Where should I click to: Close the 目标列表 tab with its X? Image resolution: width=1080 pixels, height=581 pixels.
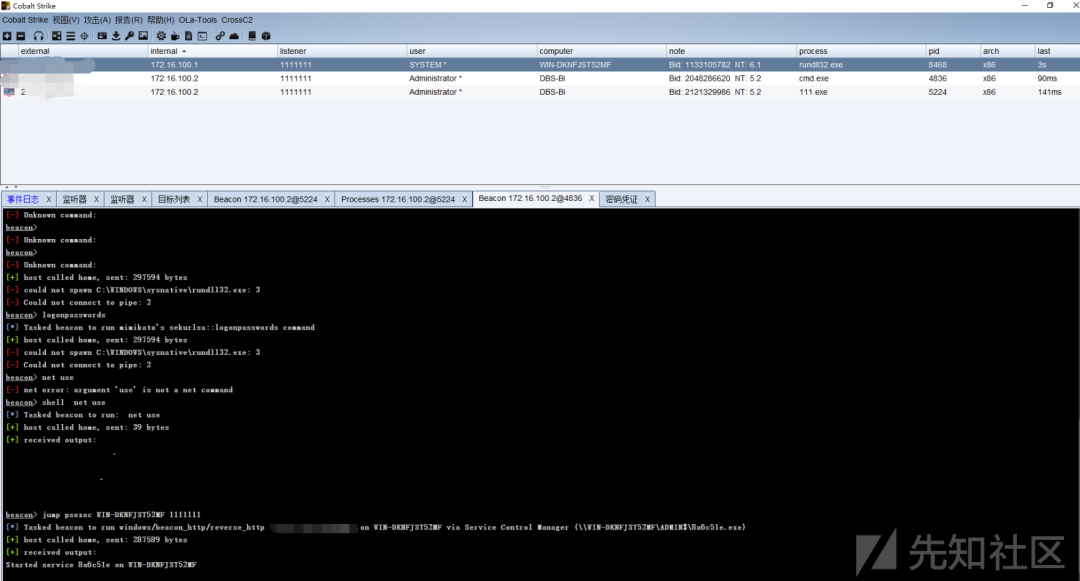[x=200, y=199]
